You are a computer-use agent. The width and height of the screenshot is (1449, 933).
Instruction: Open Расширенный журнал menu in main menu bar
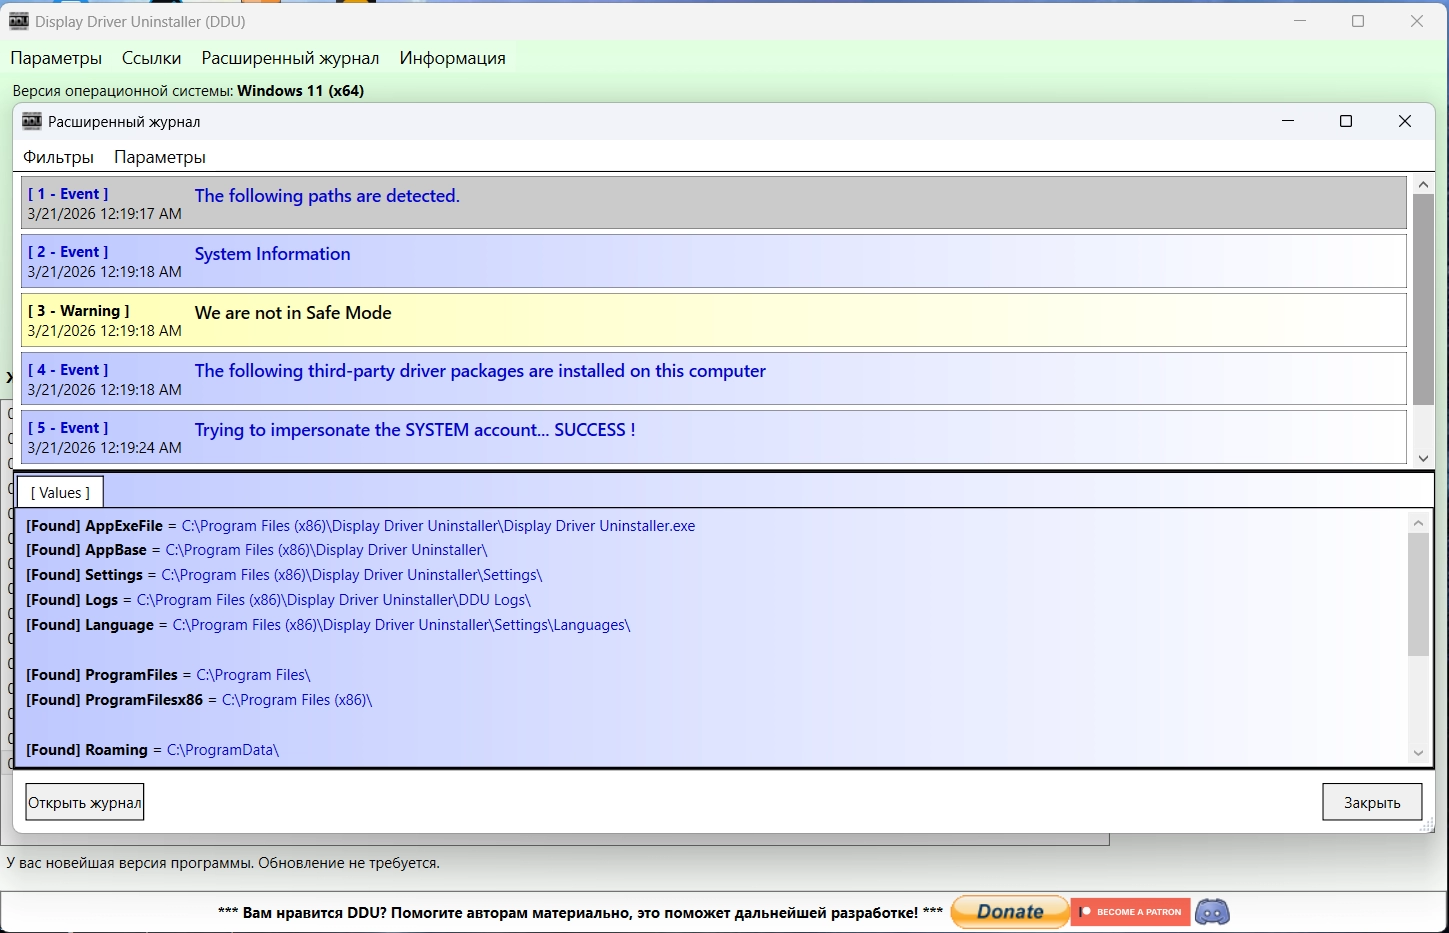pos(290,58)
